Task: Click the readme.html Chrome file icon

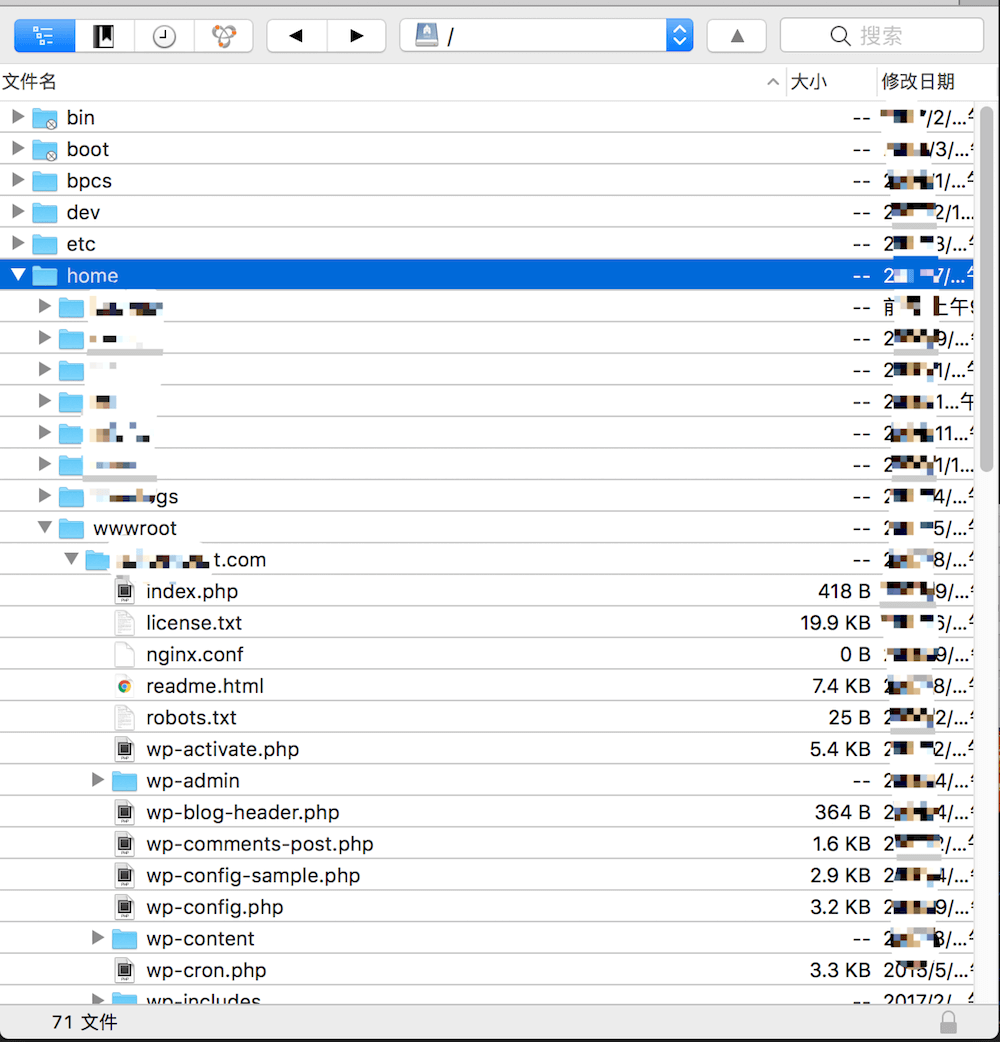Action: tap(124, 686)
